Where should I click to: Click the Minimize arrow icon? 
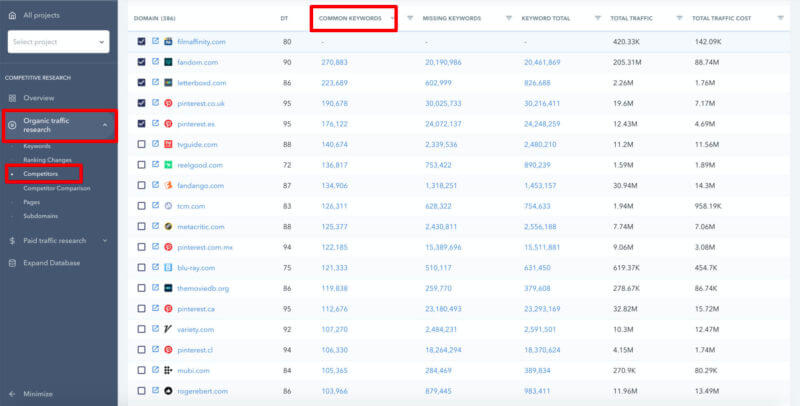tap(12, 394)
